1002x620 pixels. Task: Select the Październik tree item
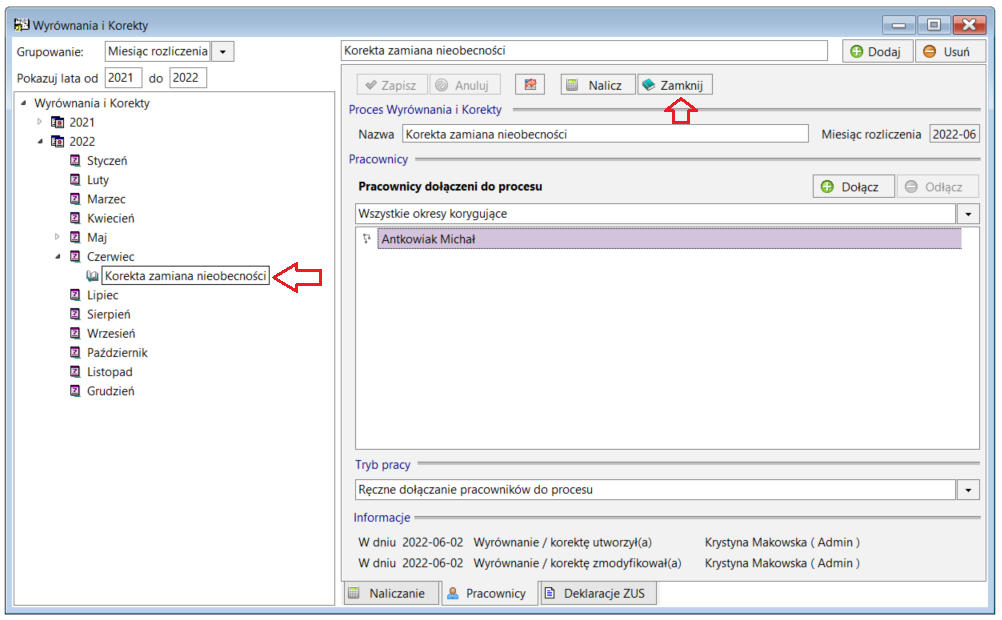pos(117,352)
